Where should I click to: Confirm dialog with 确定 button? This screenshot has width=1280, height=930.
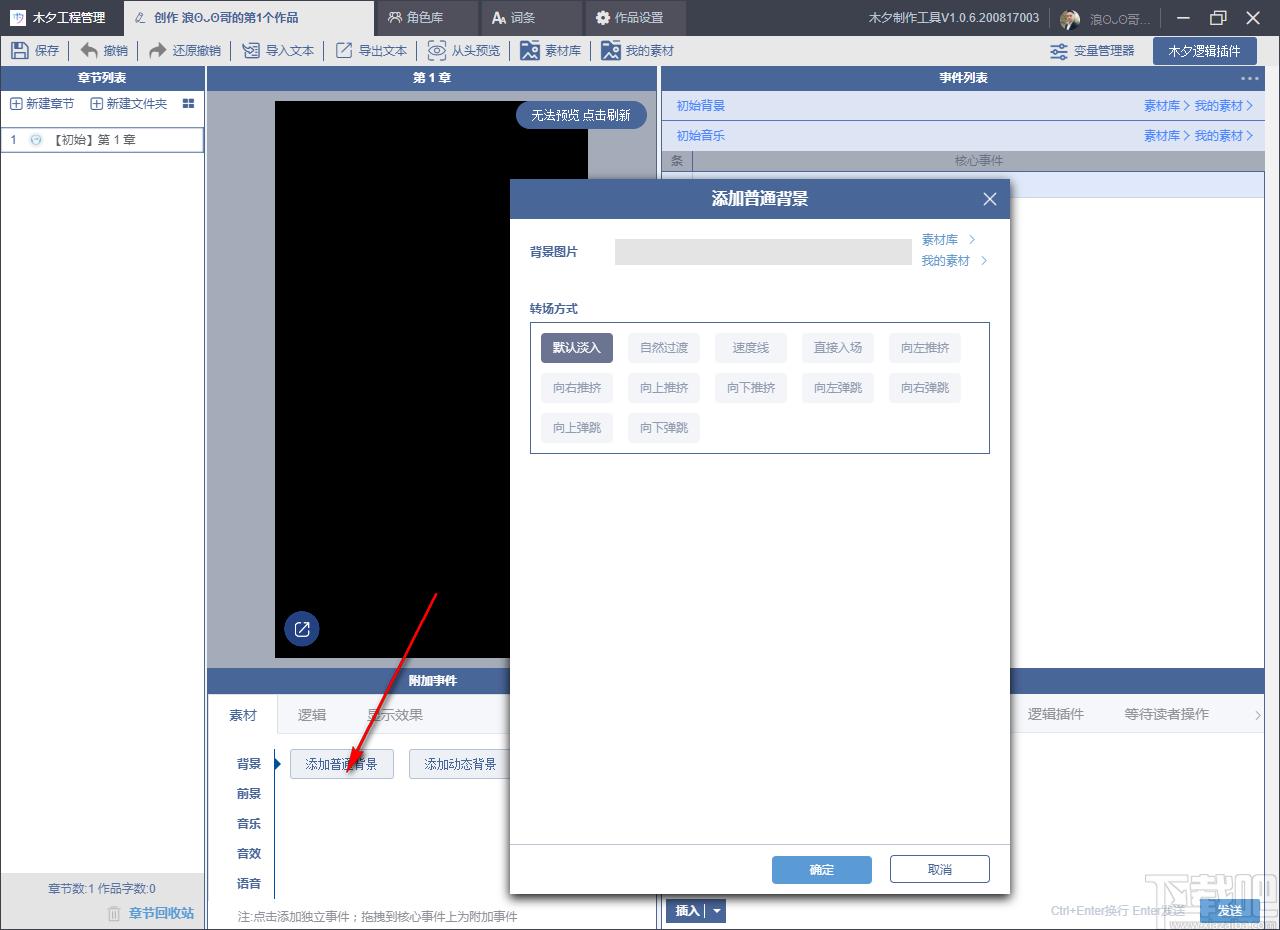tap(822, 870)
